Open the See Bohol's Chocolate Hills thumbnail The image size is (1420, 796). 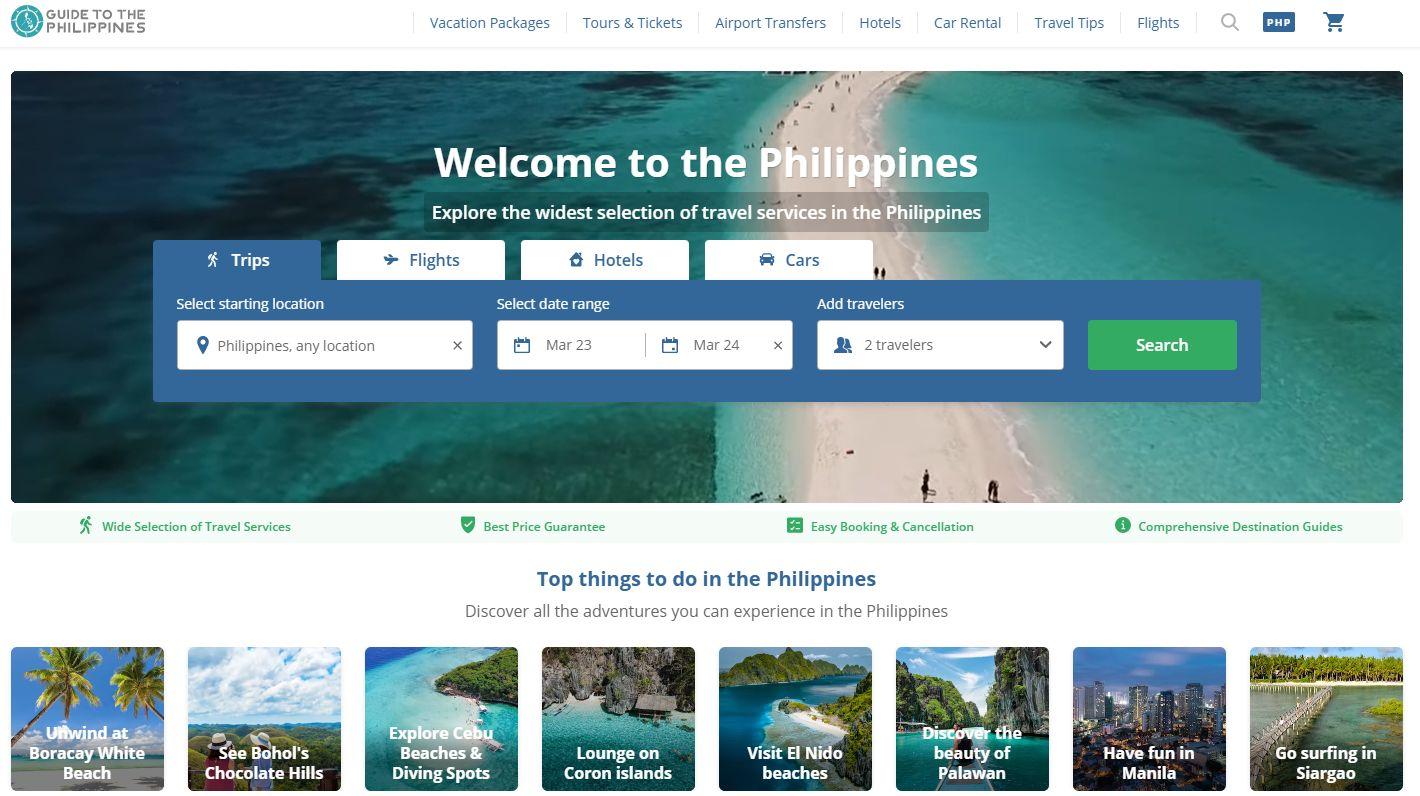tap(264, 719)
